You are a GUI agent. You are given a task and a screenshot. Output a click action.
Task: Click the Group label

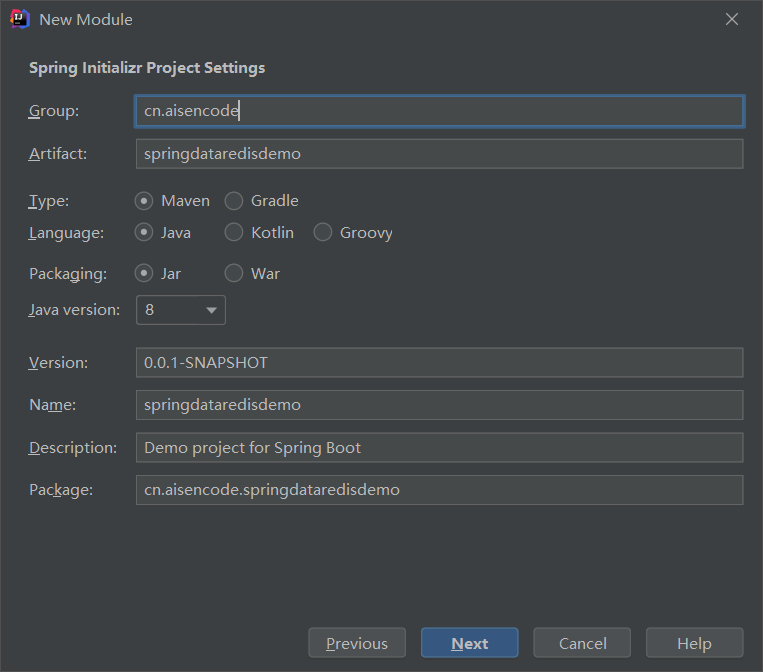(54, 111)
